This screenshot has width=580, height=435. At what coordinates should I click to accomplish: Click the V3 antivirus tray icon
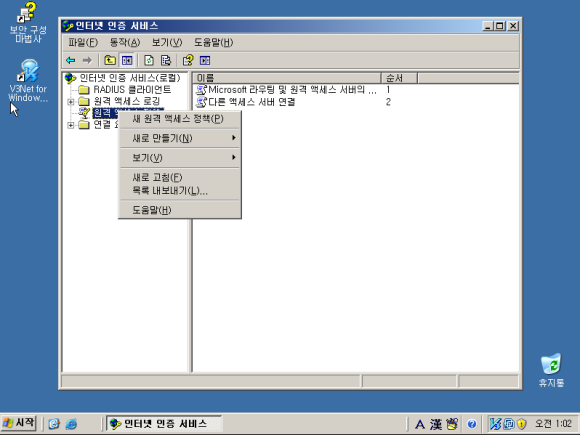point(495,424)
